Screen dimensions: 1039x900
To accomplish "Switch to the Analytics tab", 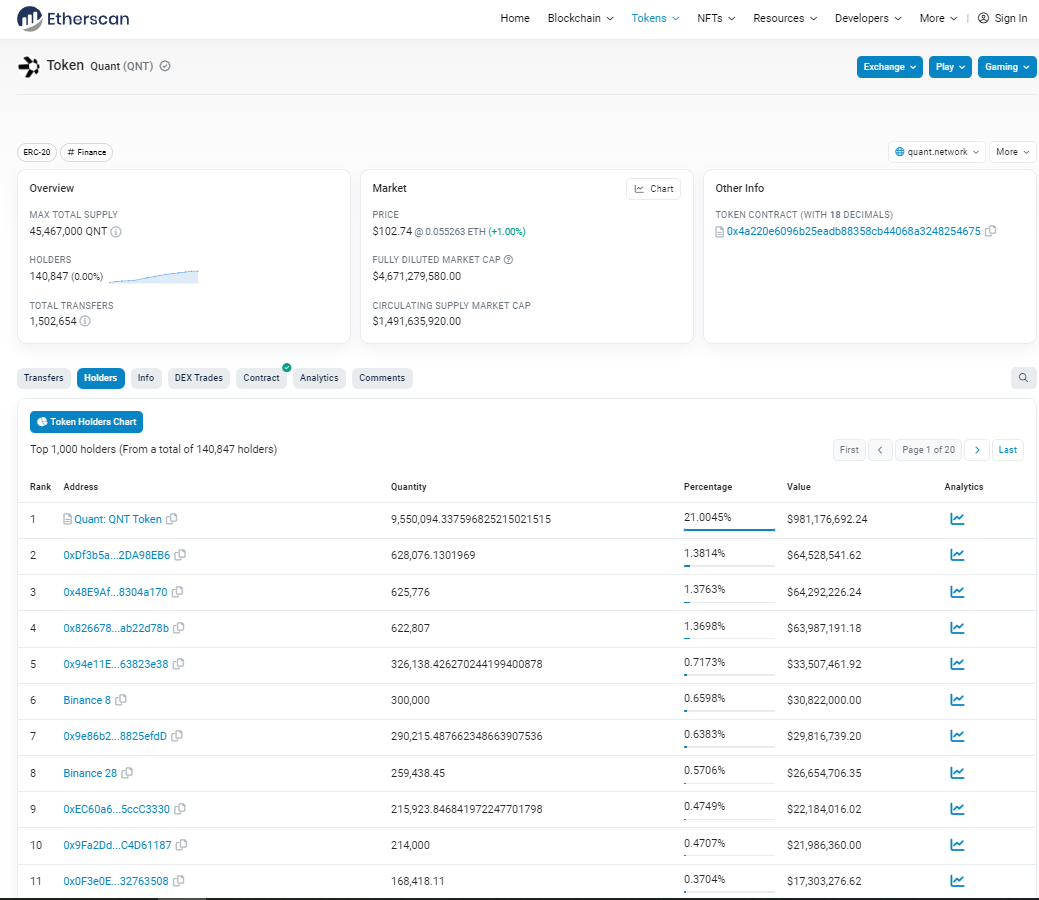I will click(319, 378).
